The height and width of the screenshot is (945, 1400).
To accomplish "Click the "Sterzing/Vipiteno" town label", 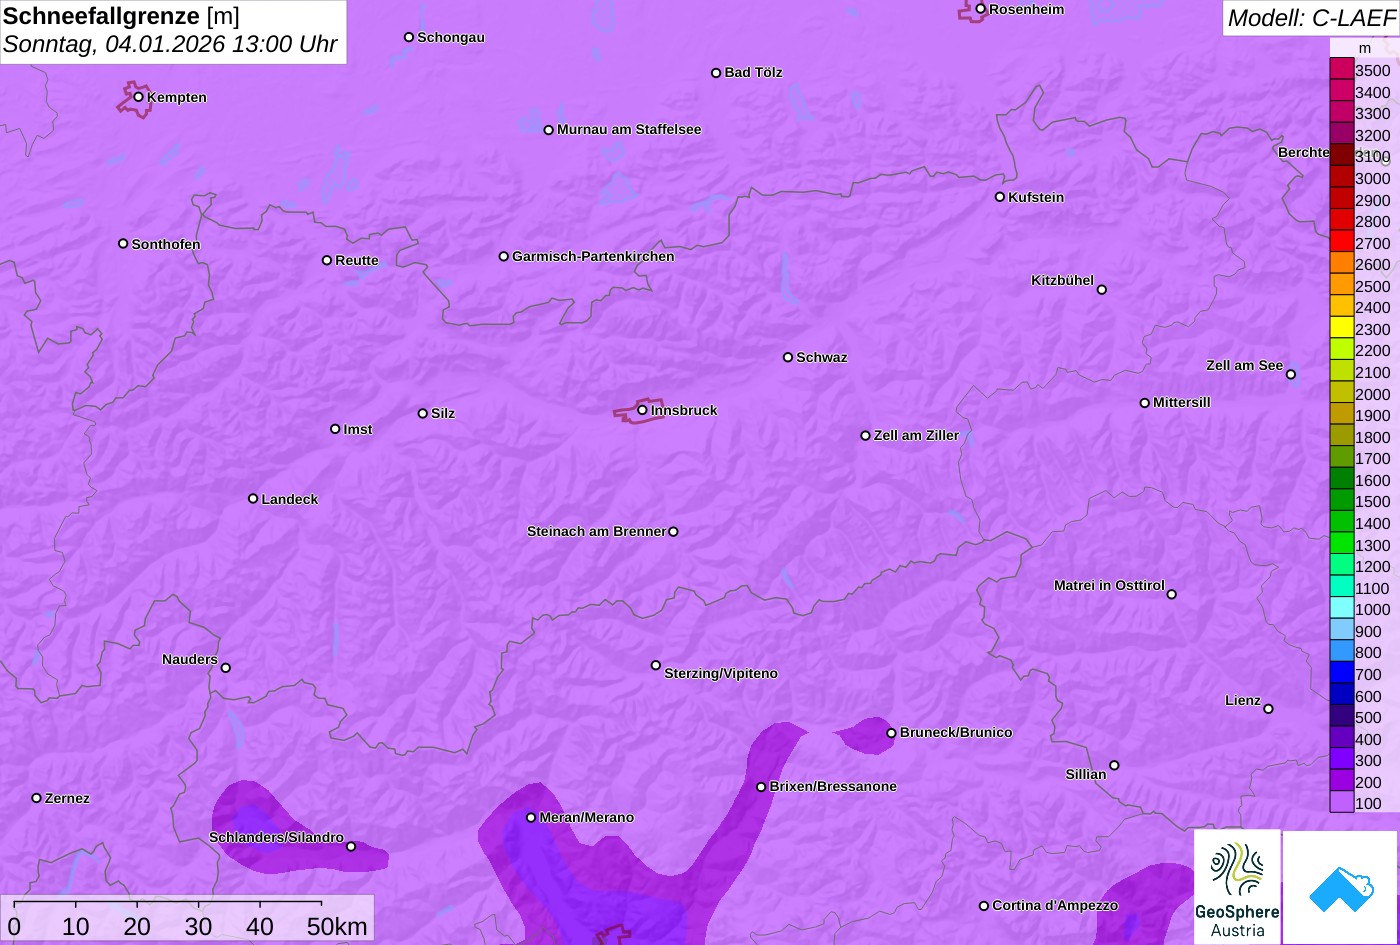I will point(721,674).
